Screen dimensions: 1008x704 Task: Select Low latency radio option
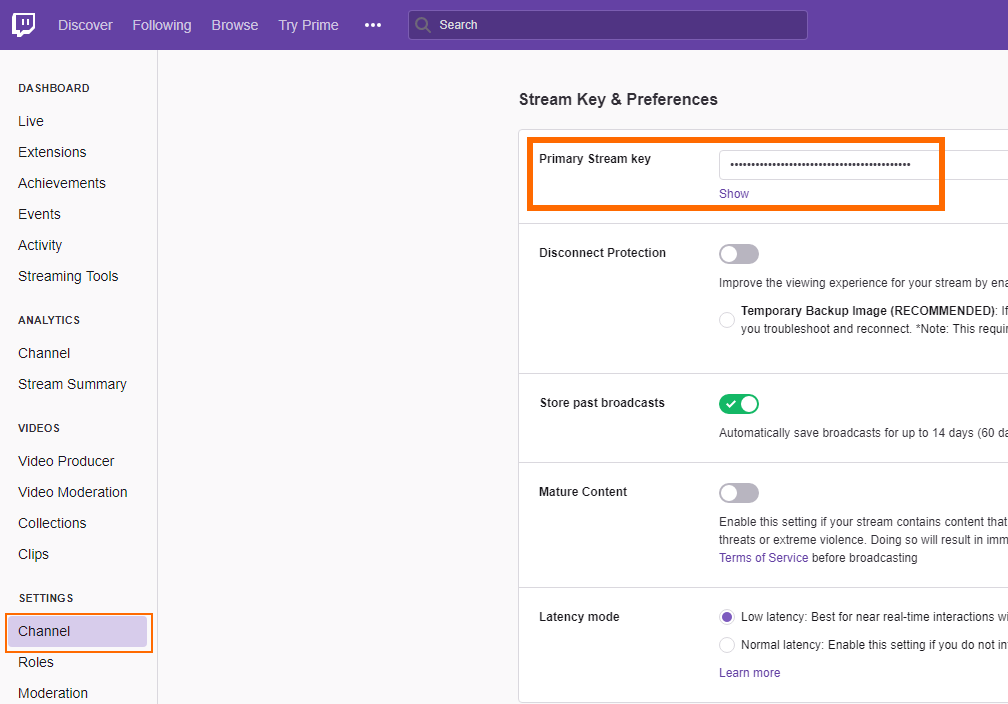[727, 617]
